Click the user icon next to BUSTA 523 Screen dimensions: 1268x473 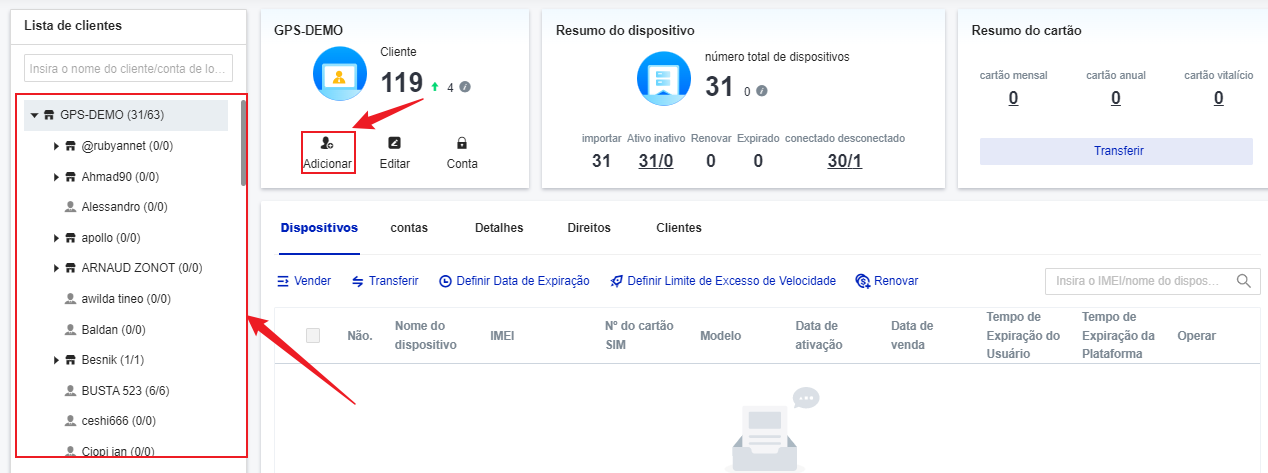click(70, 390)
